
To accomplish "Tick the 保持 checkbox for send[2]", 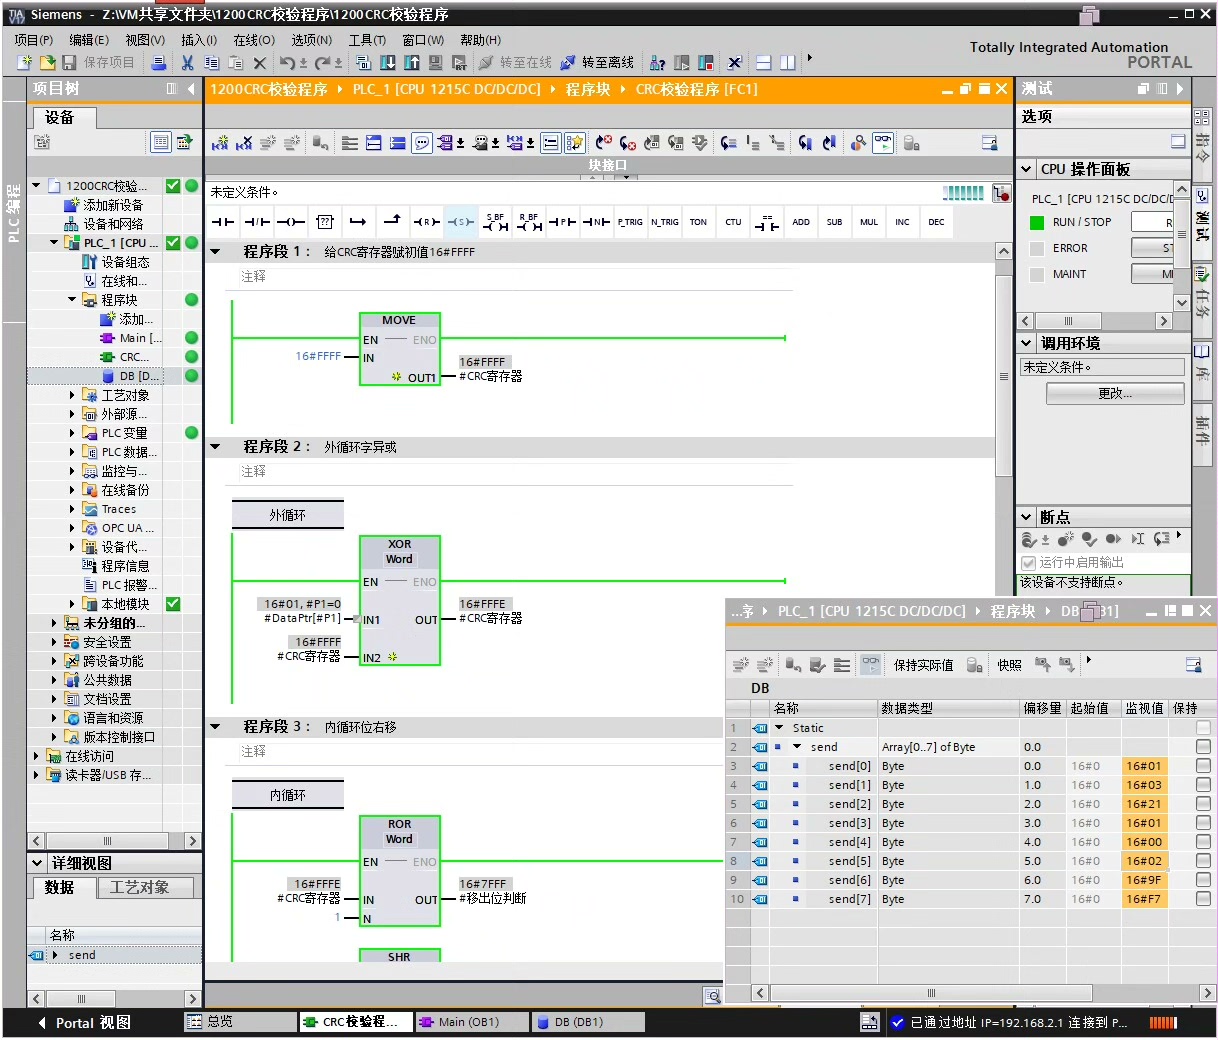I will [x=1203, y=804].
